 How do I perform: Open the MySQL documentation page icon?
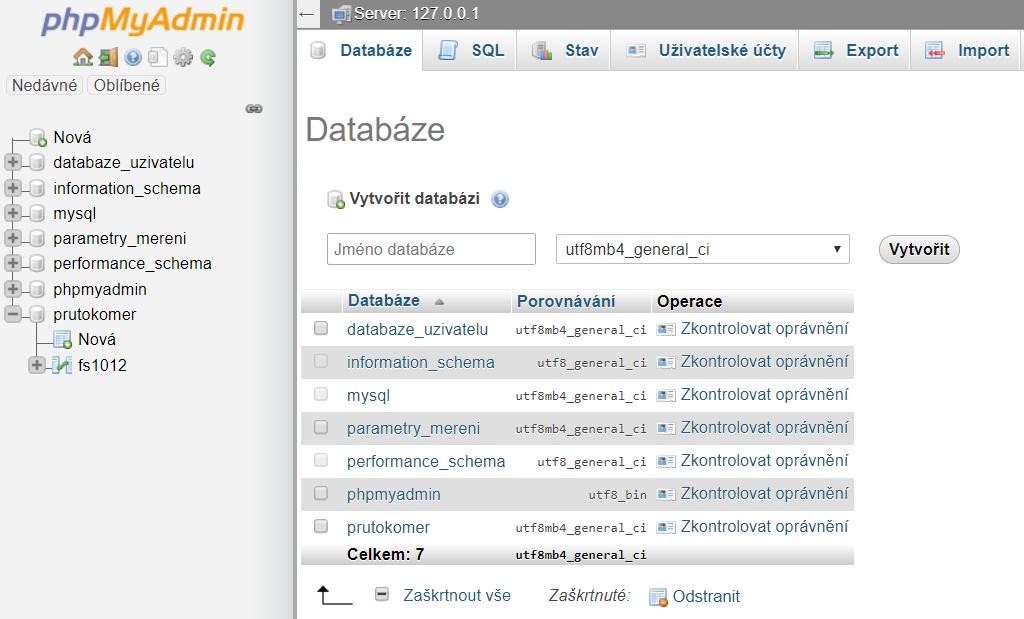point(157,57)
